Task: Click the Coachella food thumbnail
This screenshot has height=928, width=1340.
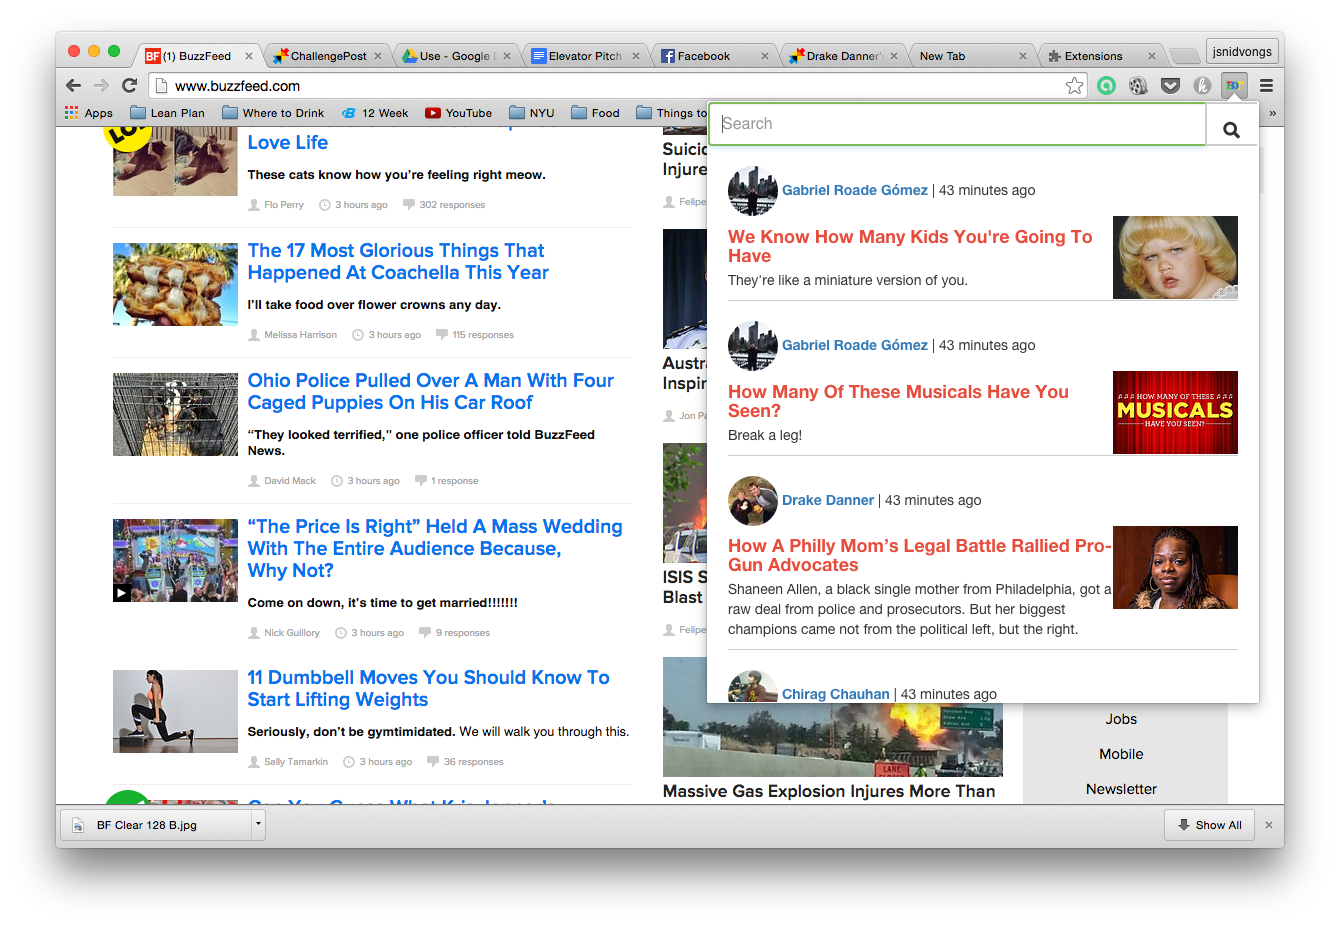Action: click(x=175, y=284)
